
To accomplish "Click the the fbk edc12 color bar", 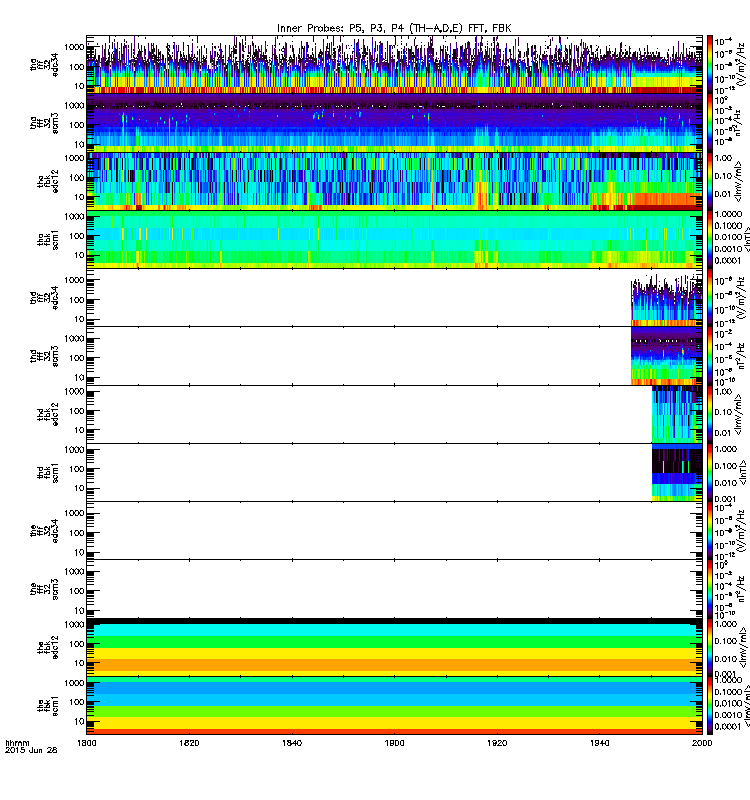I will pos(710,647).
